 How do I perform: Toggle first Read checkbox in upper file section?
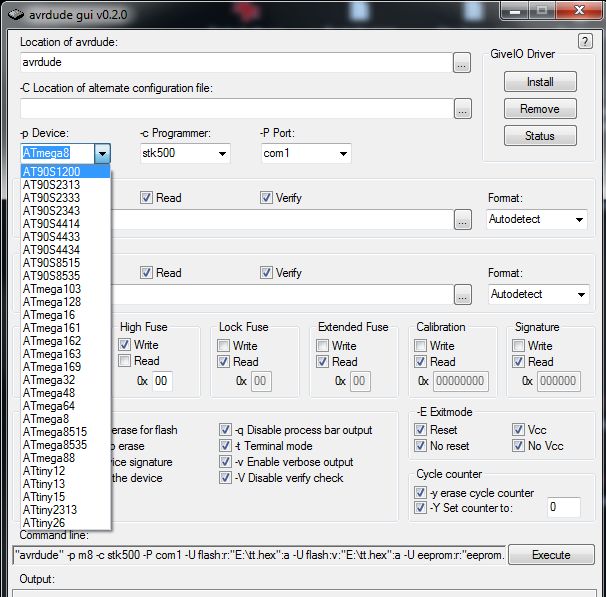(x=146, y=197)
